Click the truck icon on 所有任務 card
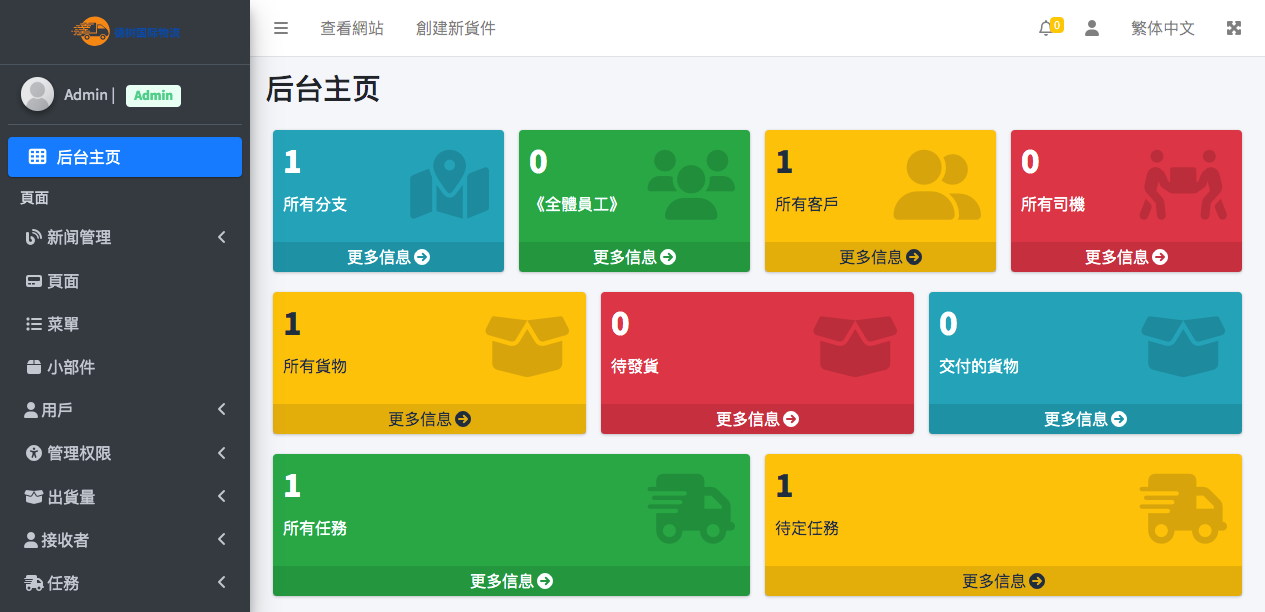This screenshot has width=1265, height=612. point(690,509)
